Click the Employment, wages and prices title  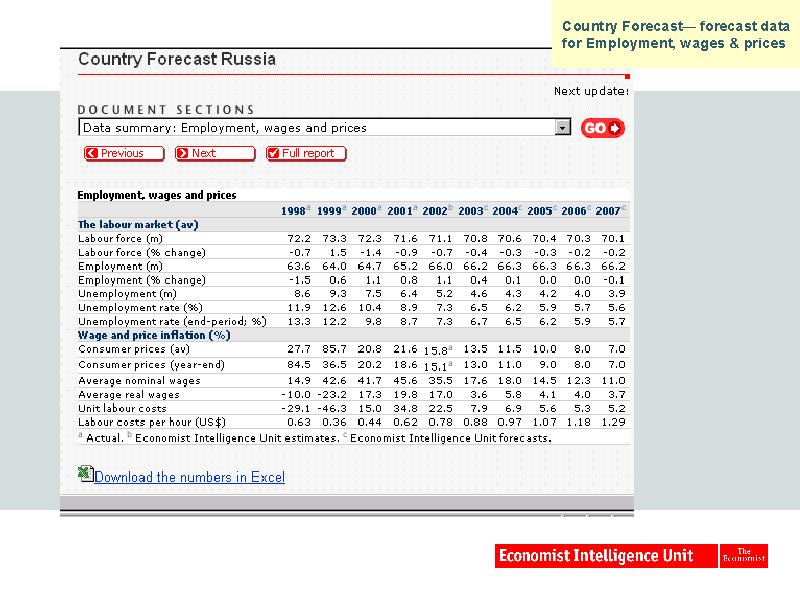point(157,195)
